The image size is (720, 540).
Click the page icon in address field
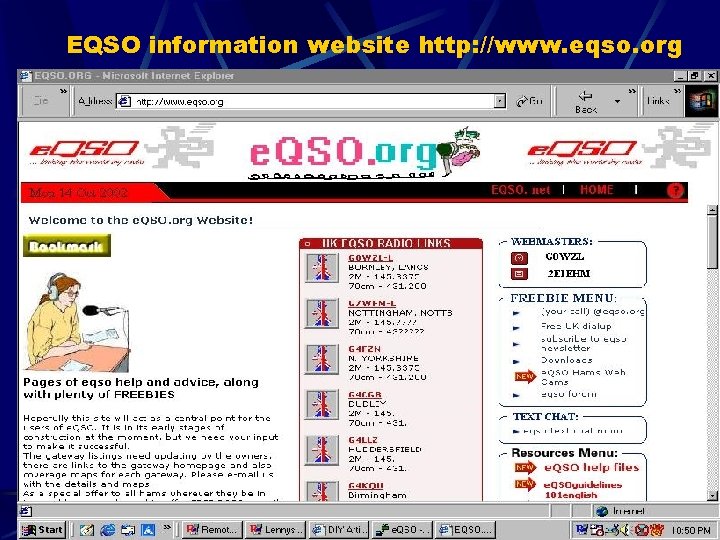(125, 101)
